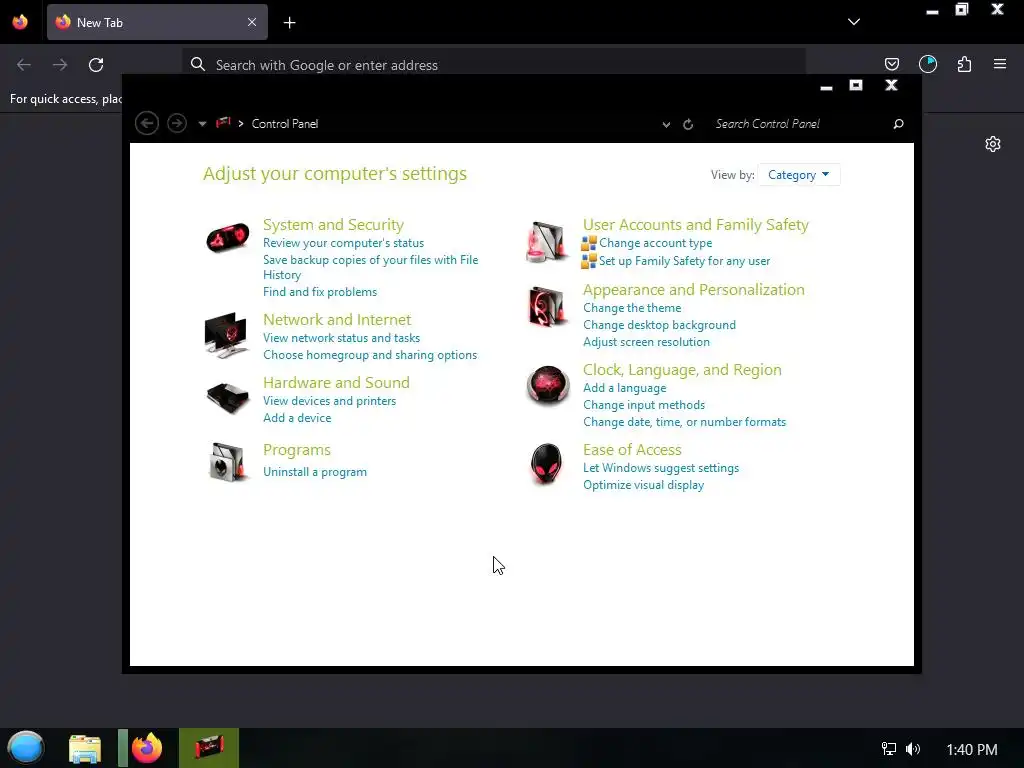This screenshot has height=768, width=1024.
Task: Expand the recent locations dropdown arrow
Action: pyautogui.click(x=202, y=124)
